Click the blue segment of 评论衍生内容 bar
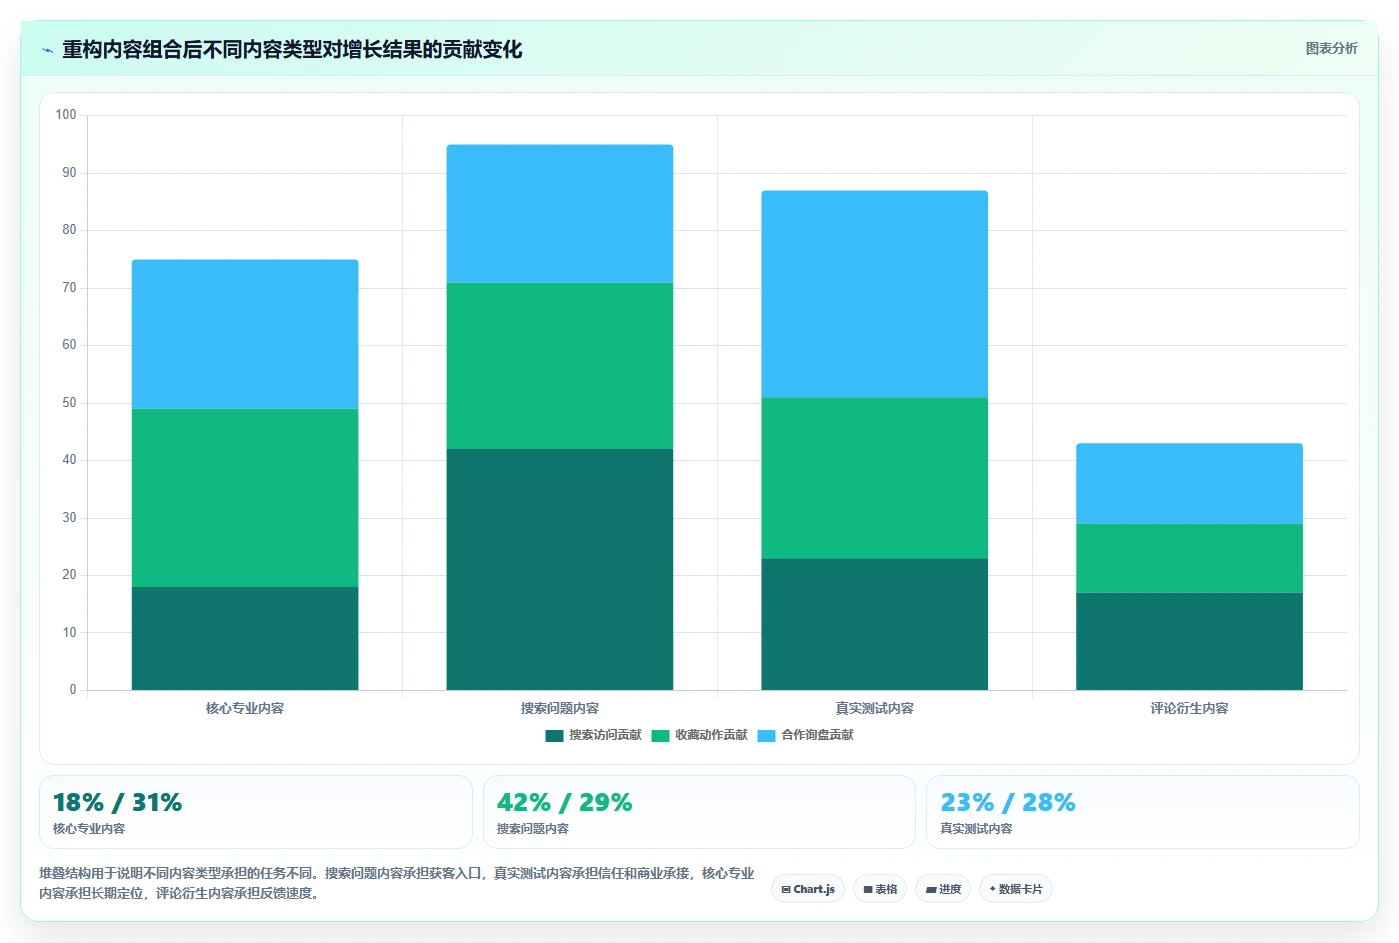 (1189, 484)
